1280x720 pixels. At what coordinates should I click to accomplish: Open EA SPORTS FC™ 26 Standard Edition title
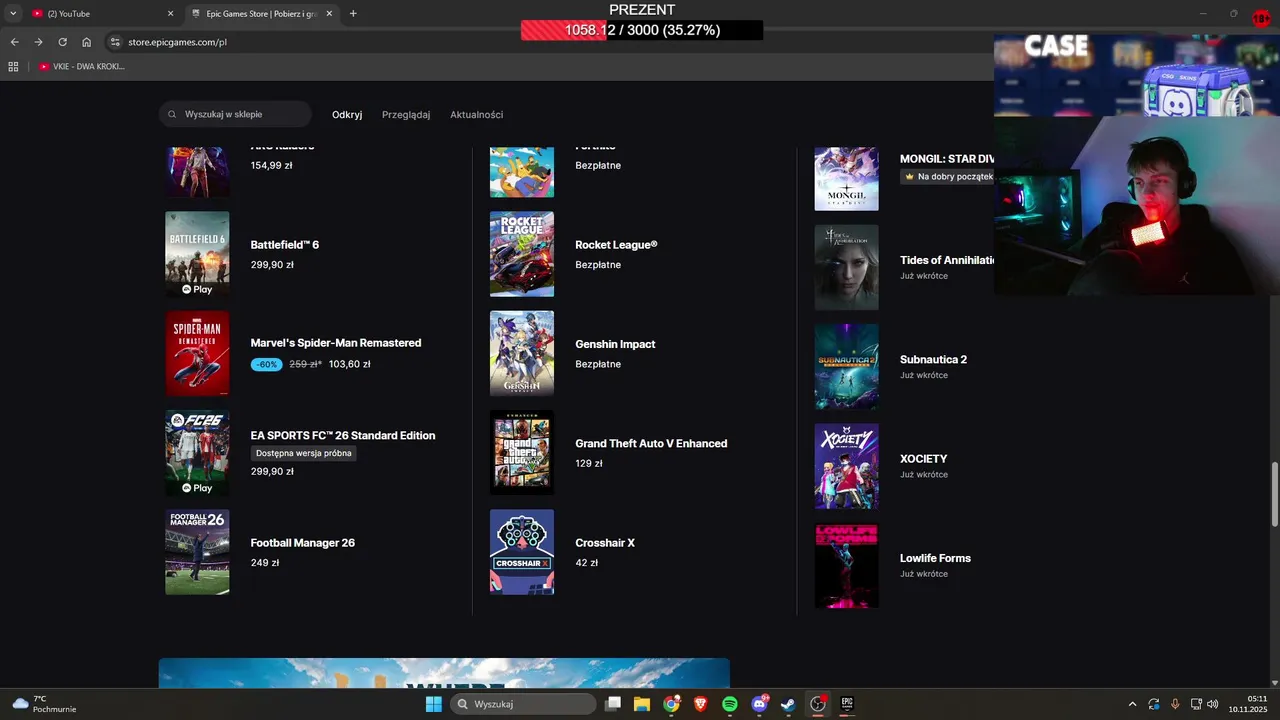click(343, 436)
